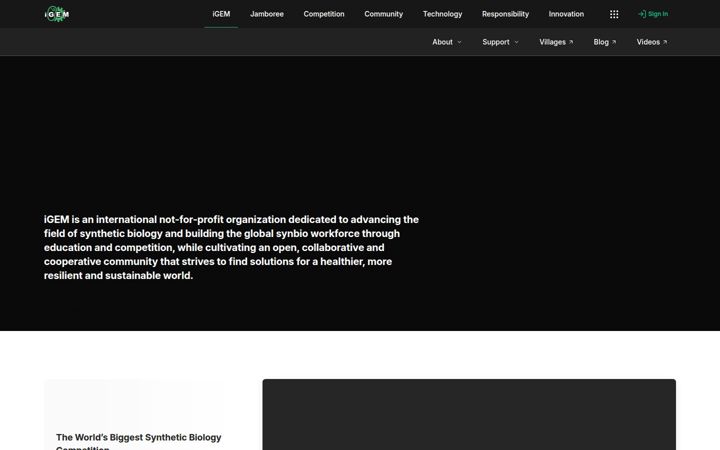Go to Competition tab
This screenshot has width=720, height=450.
324,14
